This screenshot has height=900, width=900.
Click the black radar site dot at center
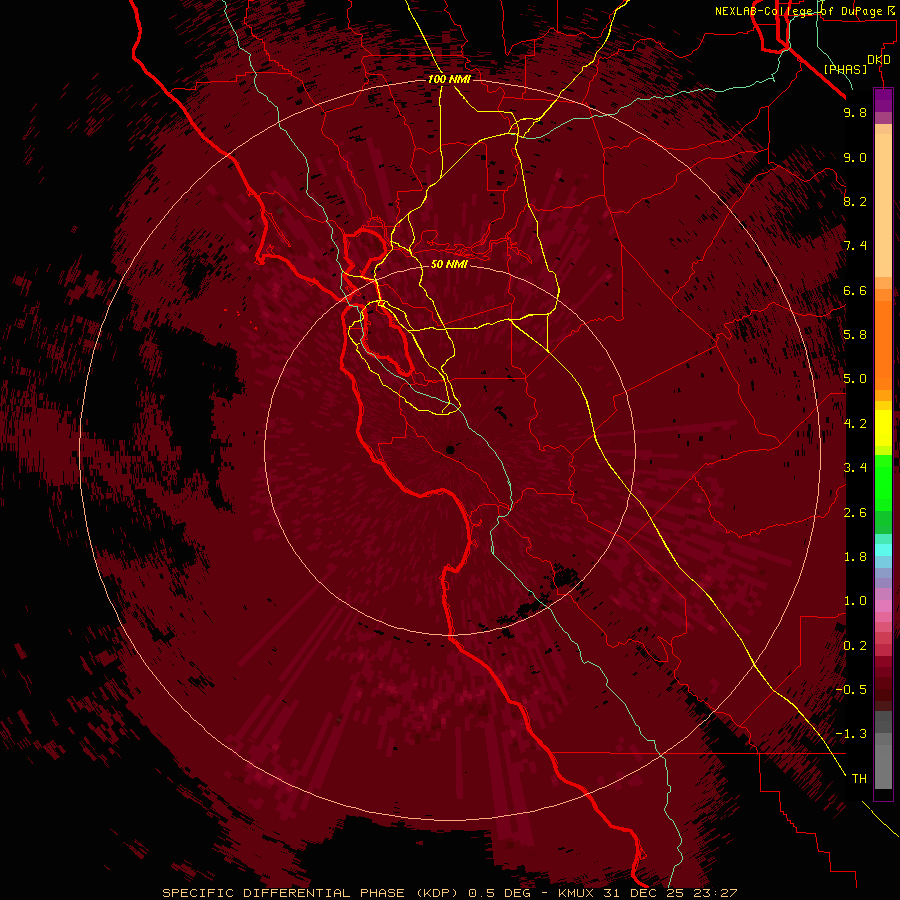click(x=450, y=450)
